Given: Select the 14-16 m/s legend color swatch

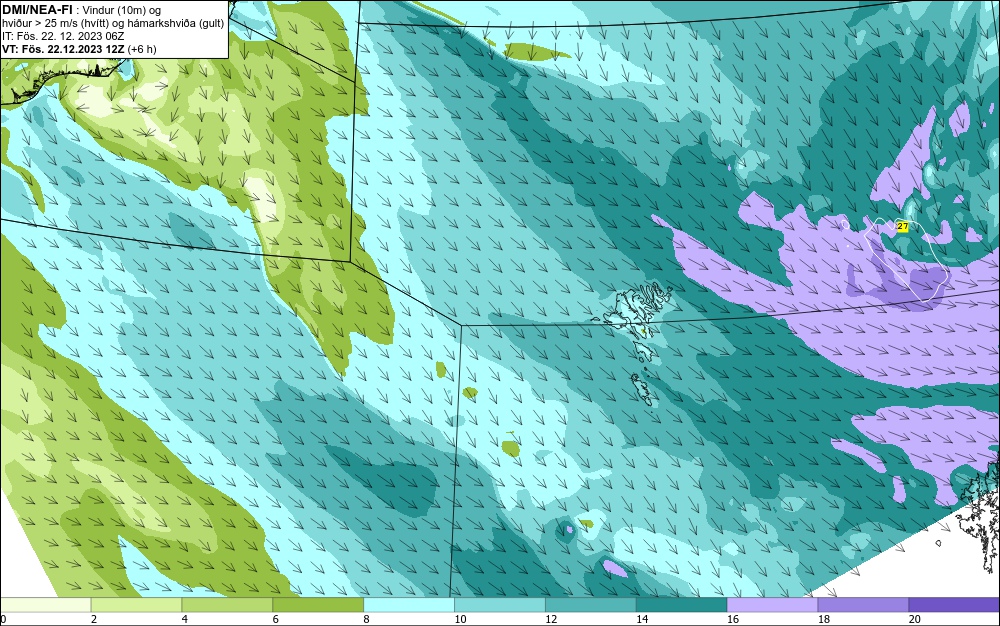Looking at the screenshot, I should pos(681,604).
